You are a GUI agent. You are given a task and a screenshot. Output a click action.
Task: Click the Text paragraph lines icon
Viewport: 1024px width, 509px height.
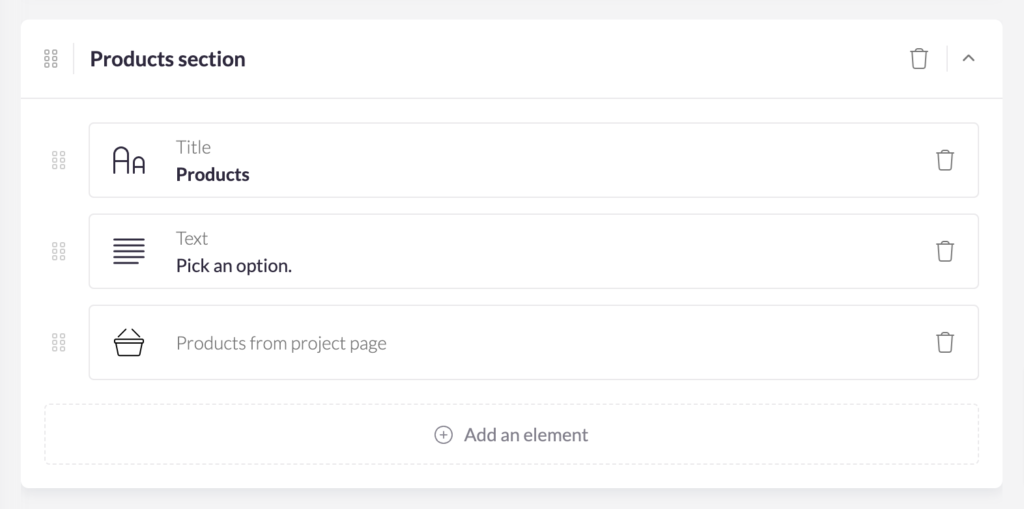pos(129,251)
